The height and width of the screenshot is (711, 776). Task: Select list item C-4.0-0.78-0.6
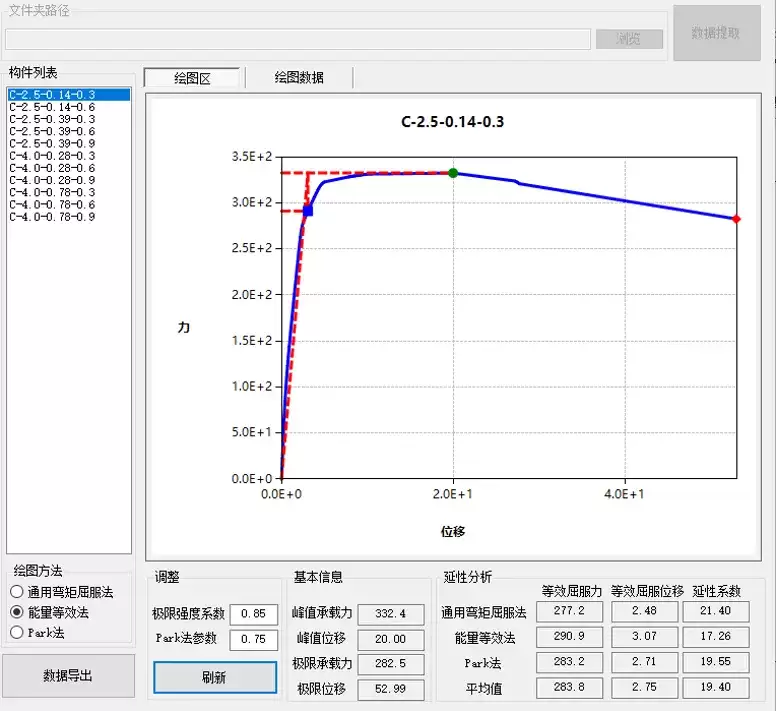click(69, 204)
